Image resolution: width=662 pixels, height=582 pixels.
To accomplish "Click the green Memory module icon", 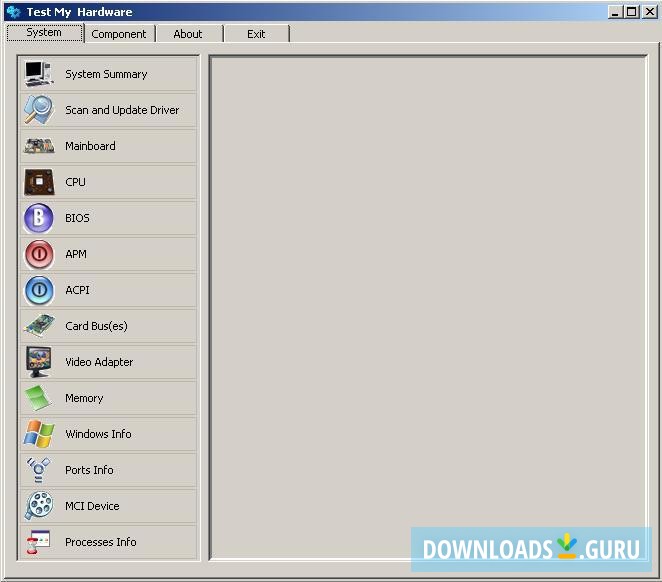I will (x=38, y=398).
